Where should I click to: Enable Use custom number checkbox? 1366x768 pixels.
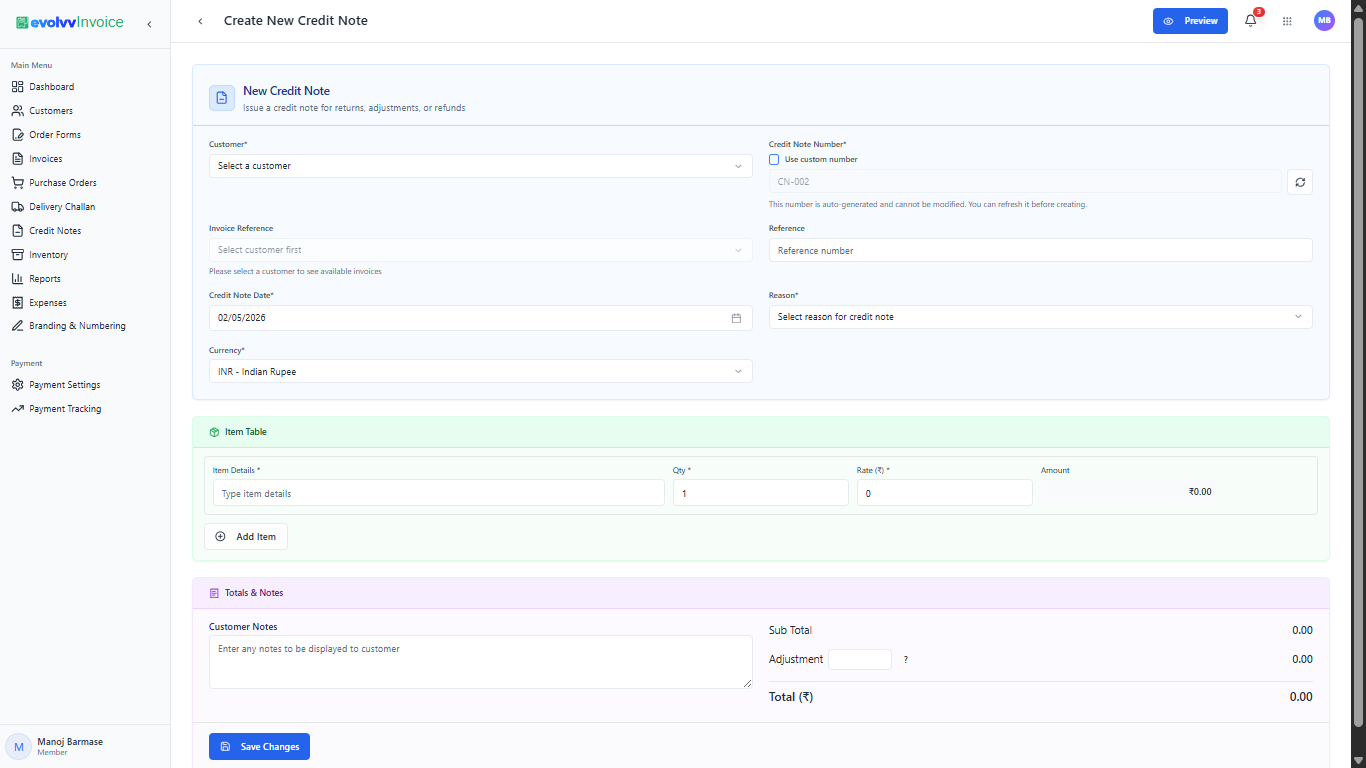click(774, 159)
